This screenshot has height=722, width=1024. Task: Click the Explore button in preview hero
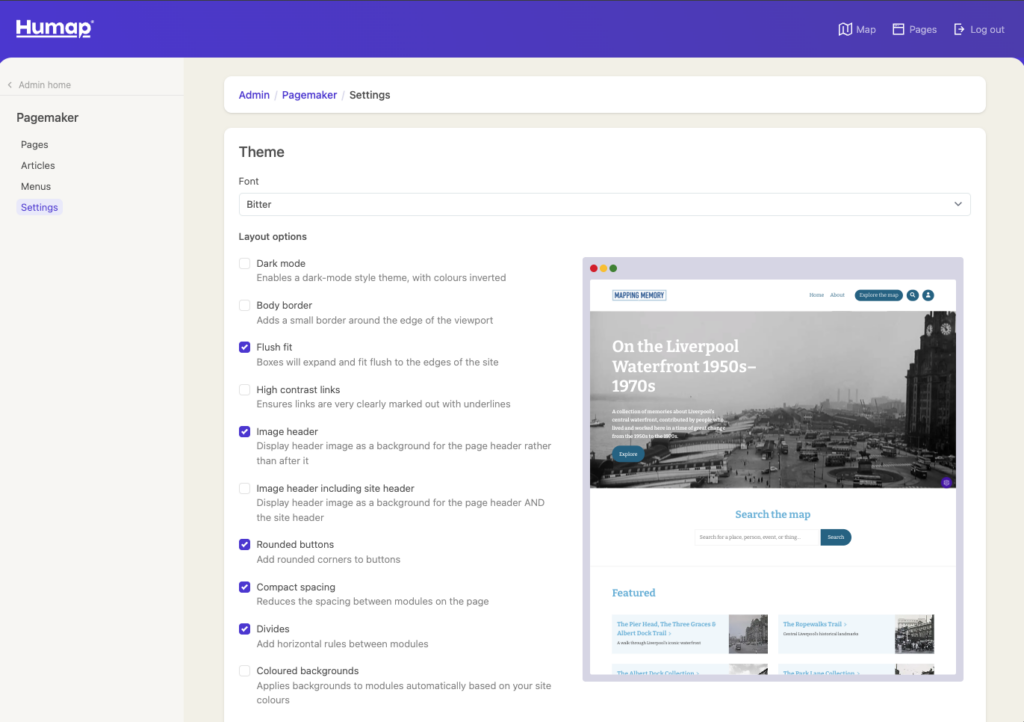coord(628,454)
